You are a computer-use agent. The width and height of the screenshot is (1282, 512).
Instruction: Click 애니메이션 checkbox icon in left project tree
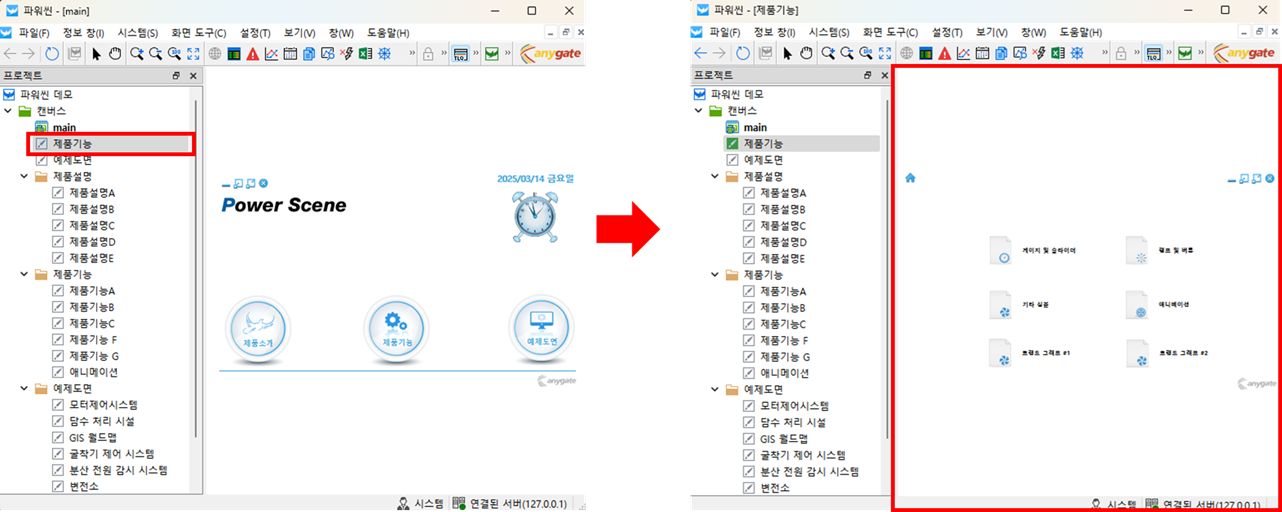pyautogui.click(x=58, y=373)
